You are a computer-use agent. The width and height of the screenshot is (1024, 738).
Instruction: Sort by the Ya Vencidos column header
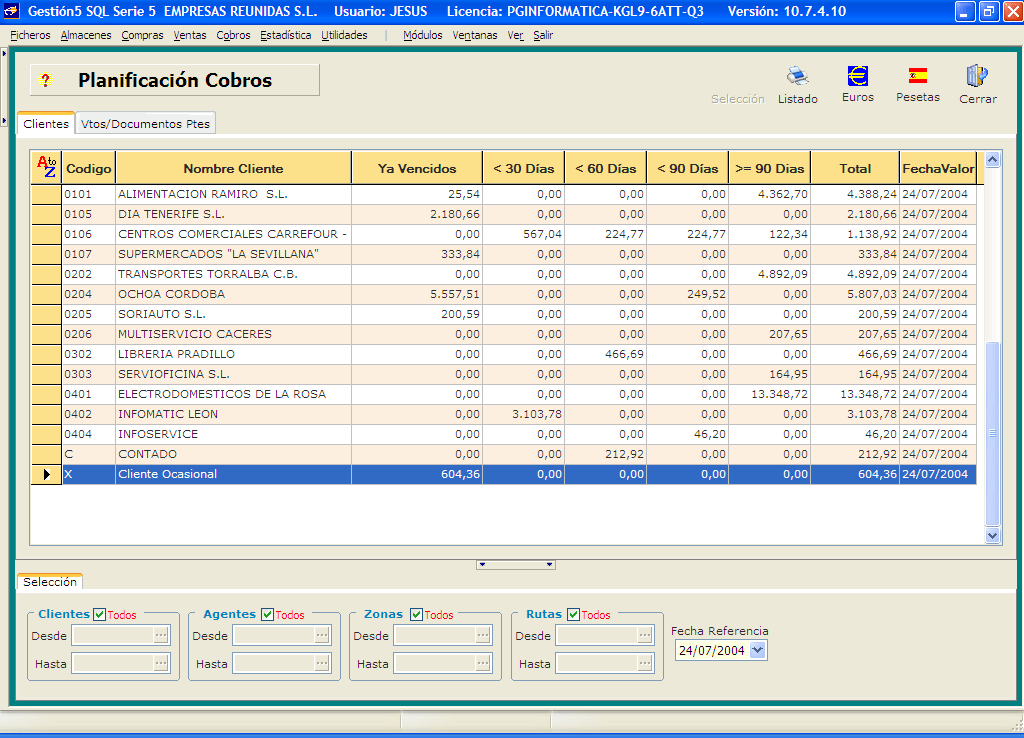[416, 168]
